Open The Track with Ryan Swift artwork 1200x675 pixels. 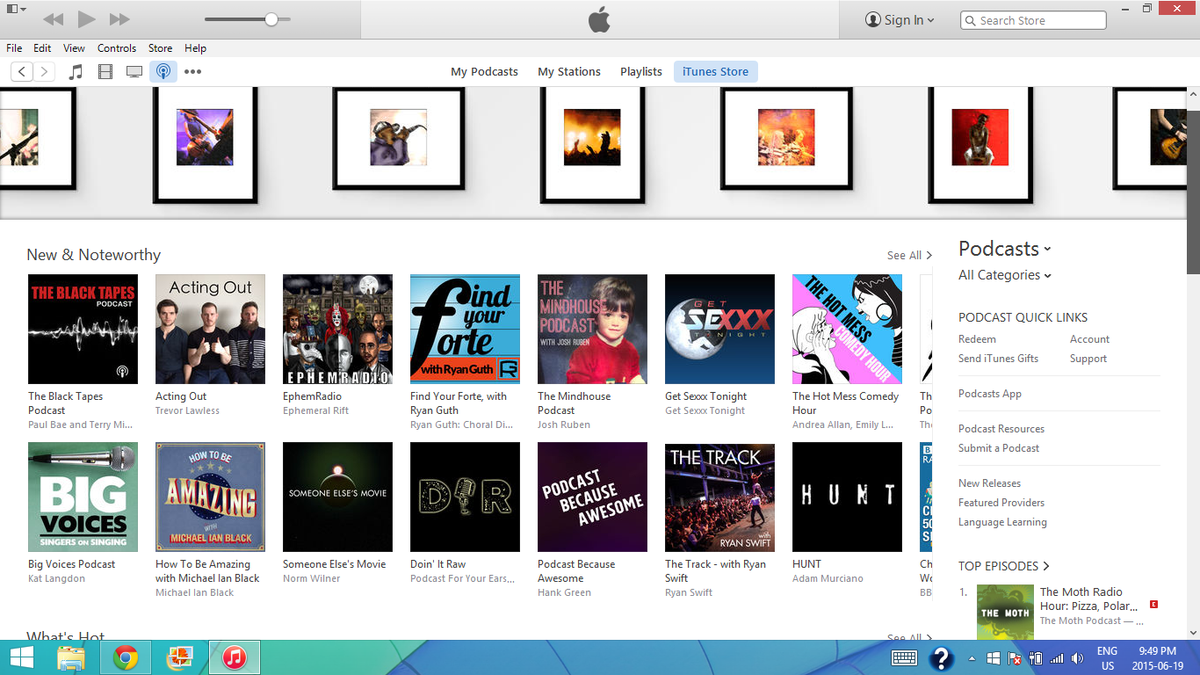tap(720, 497)
